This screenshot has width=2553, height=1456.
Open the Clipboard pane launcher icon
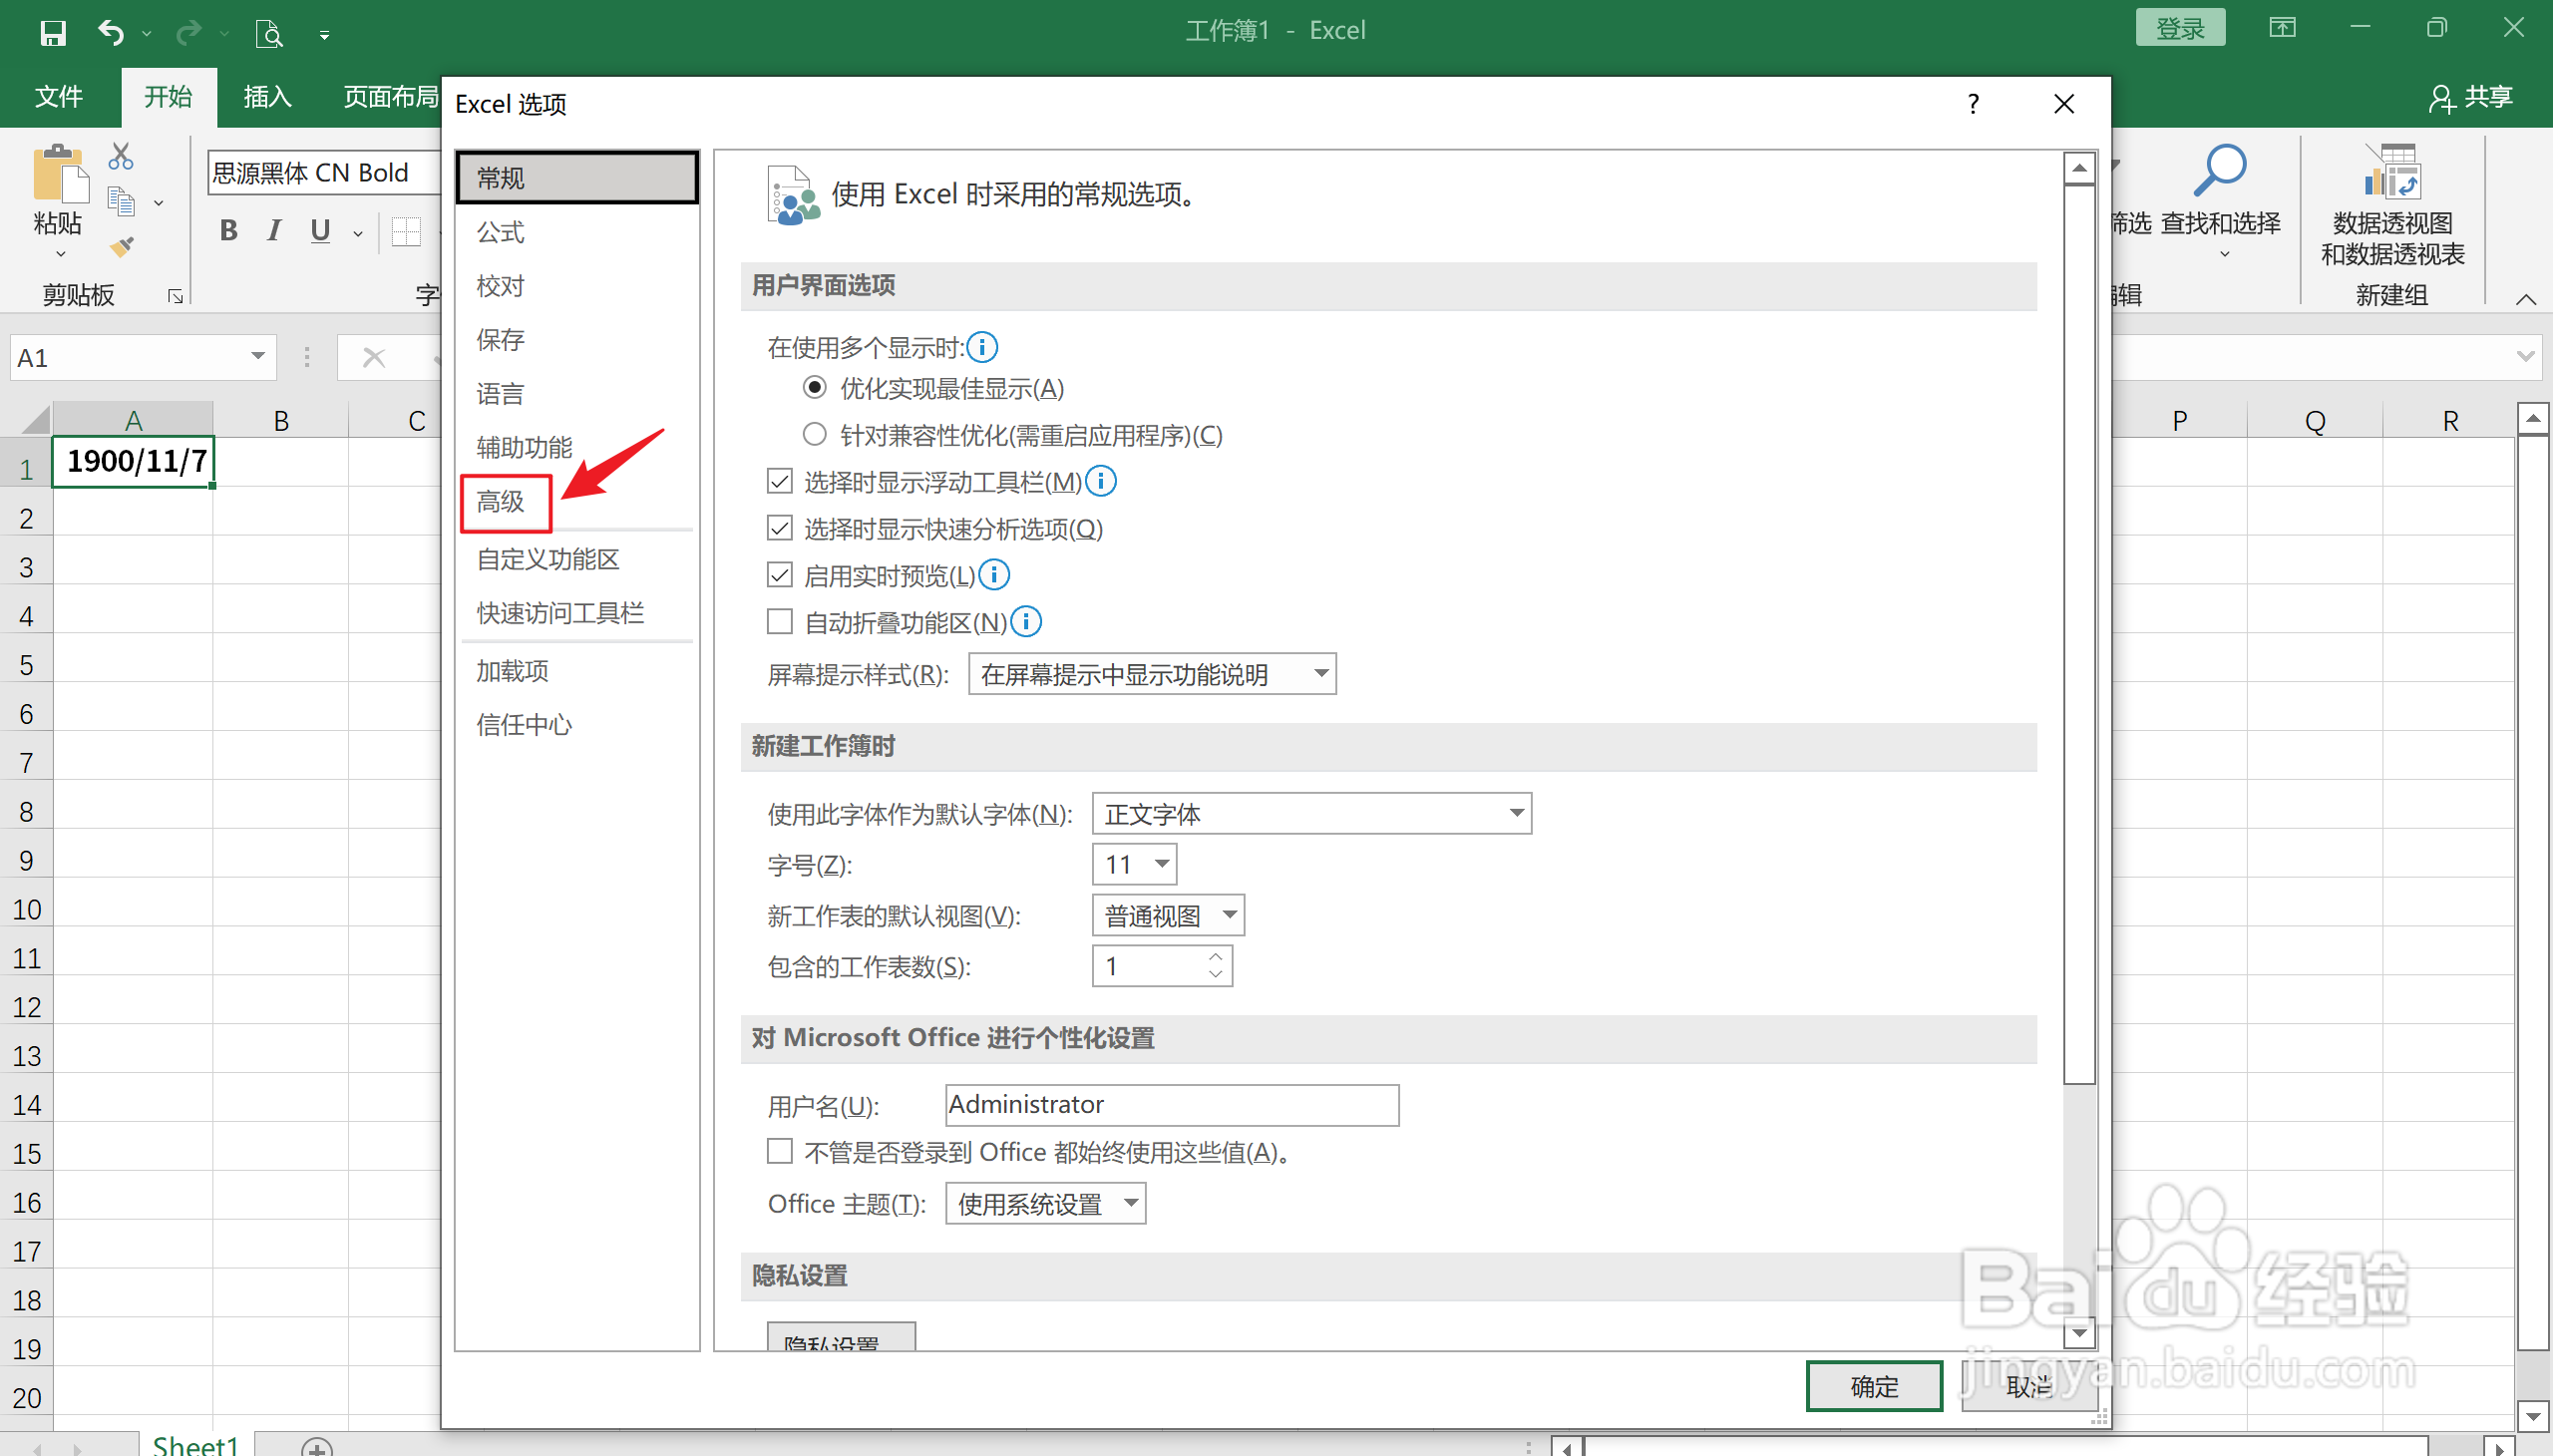point(175,296)
